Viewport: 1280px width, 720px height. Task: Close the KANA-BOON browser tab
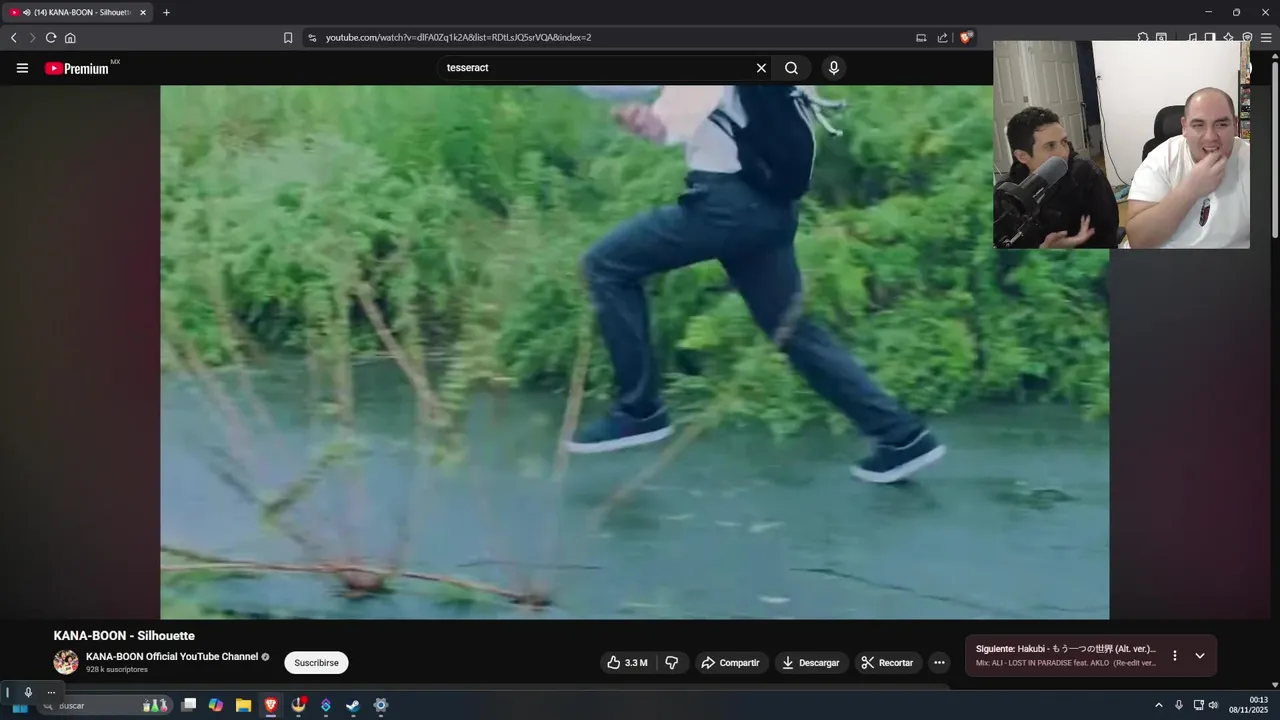tap(142, 12)
